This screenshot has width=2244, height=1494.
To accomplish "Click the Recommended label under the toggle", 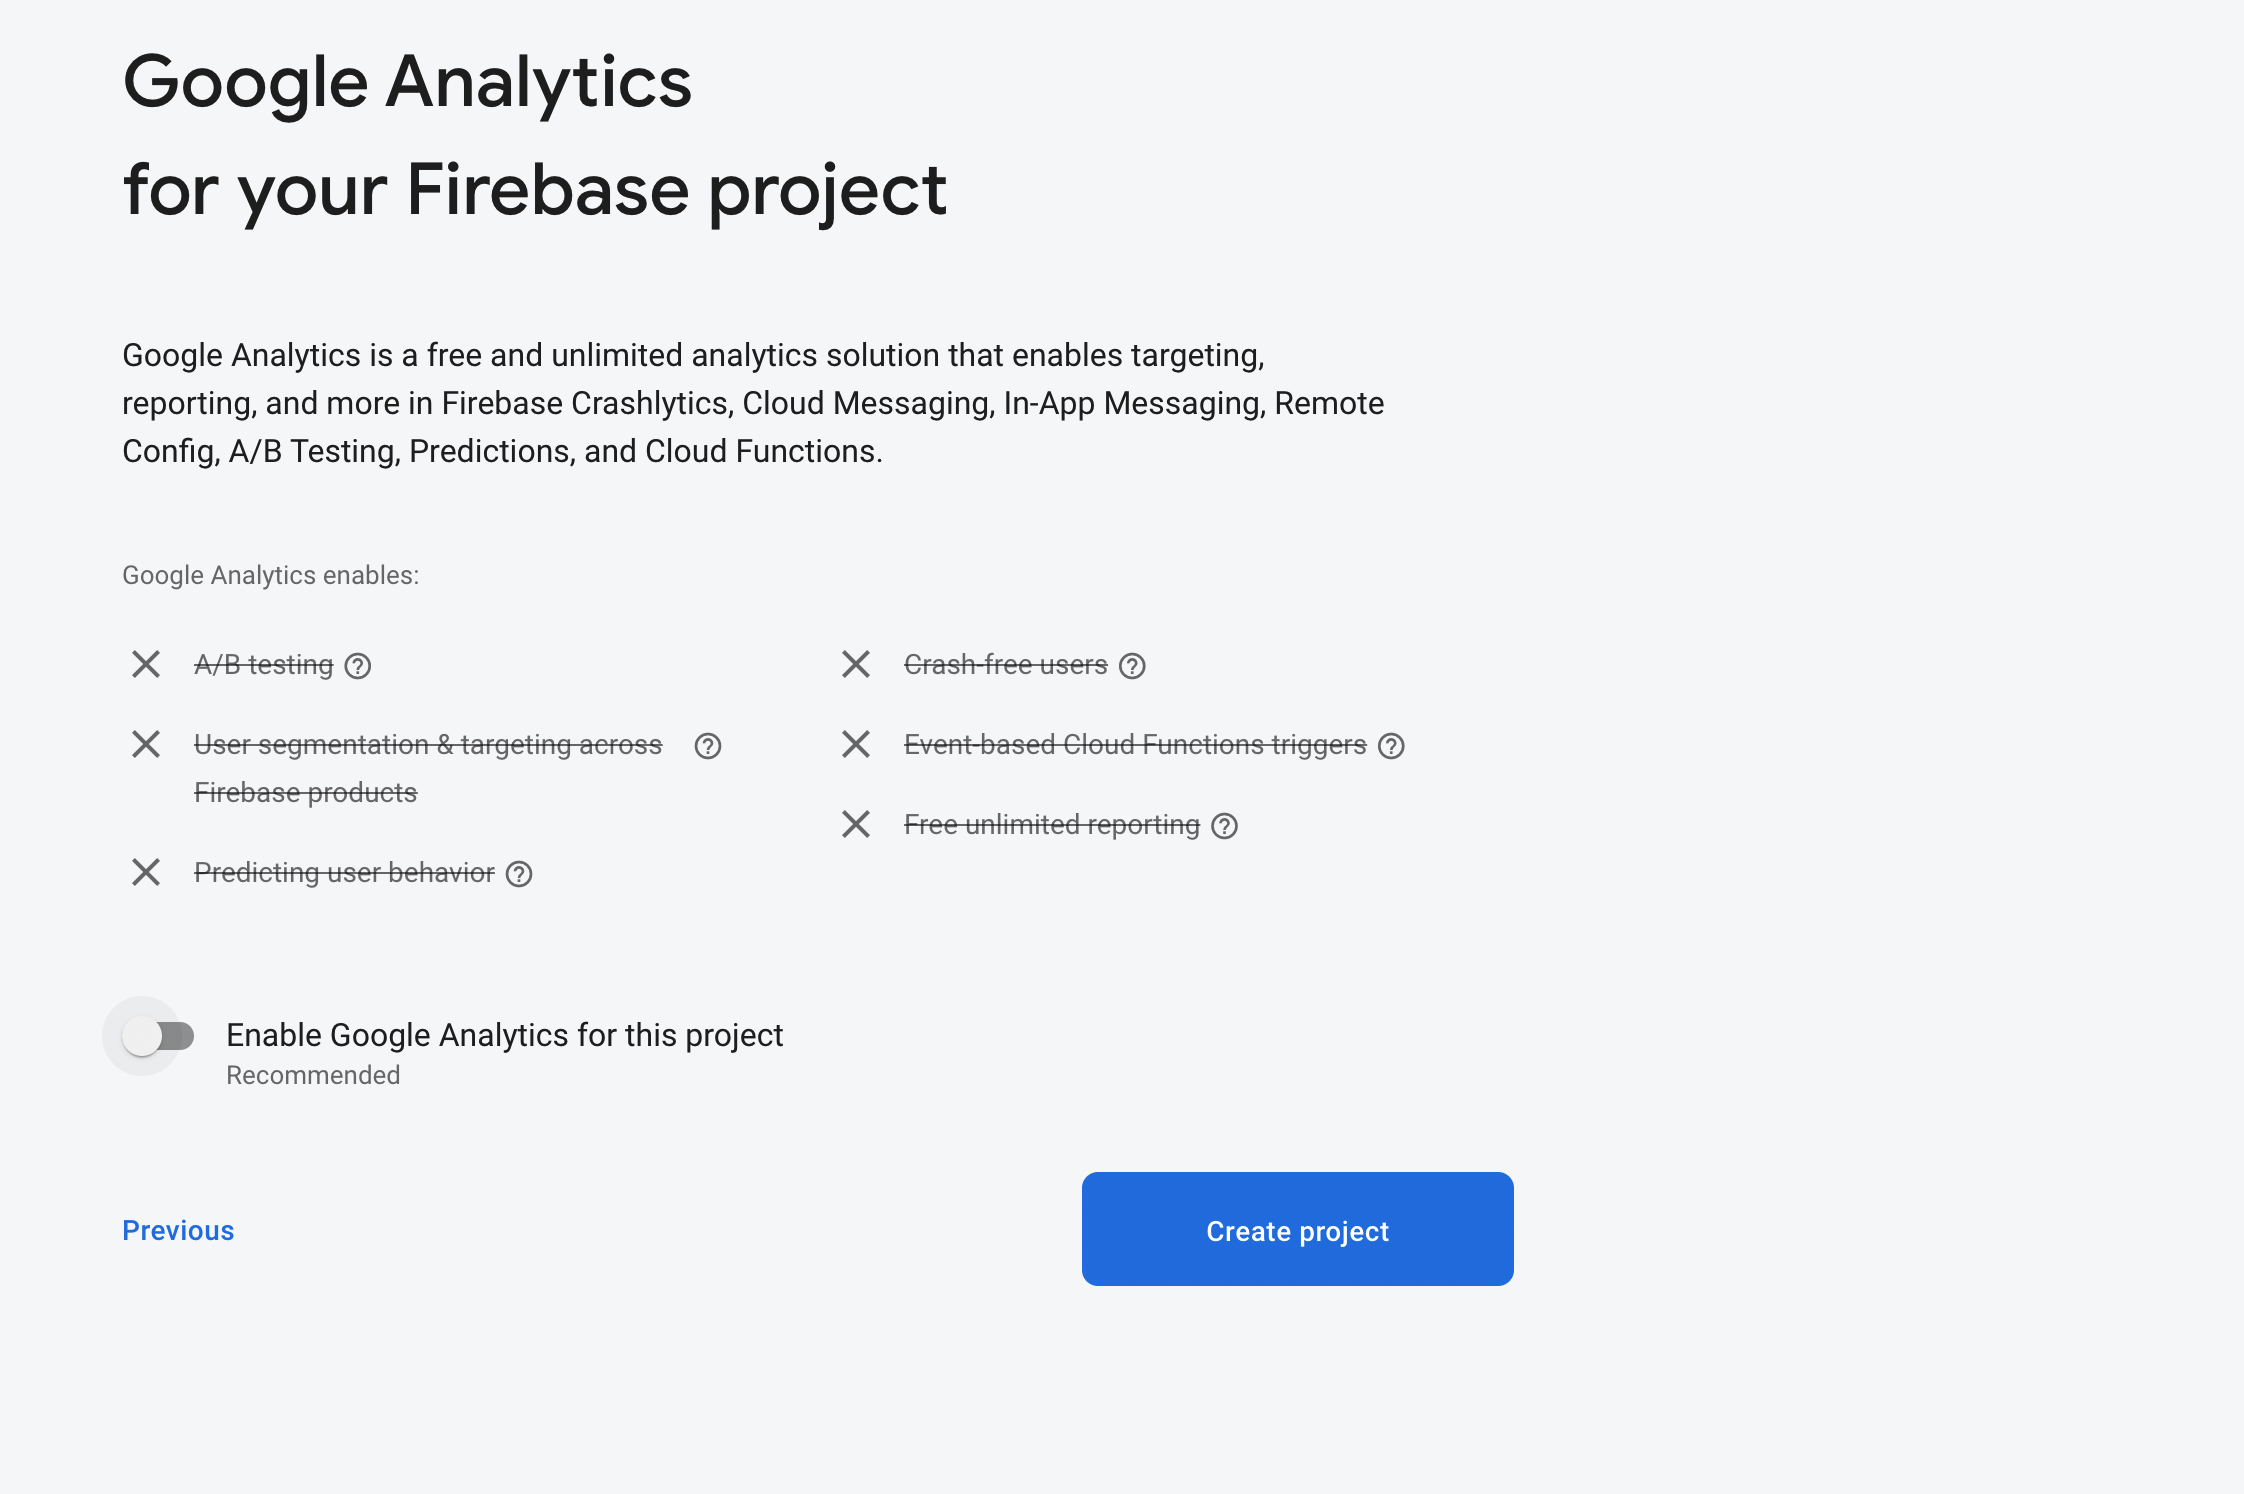I will [x=313, y=1075].
